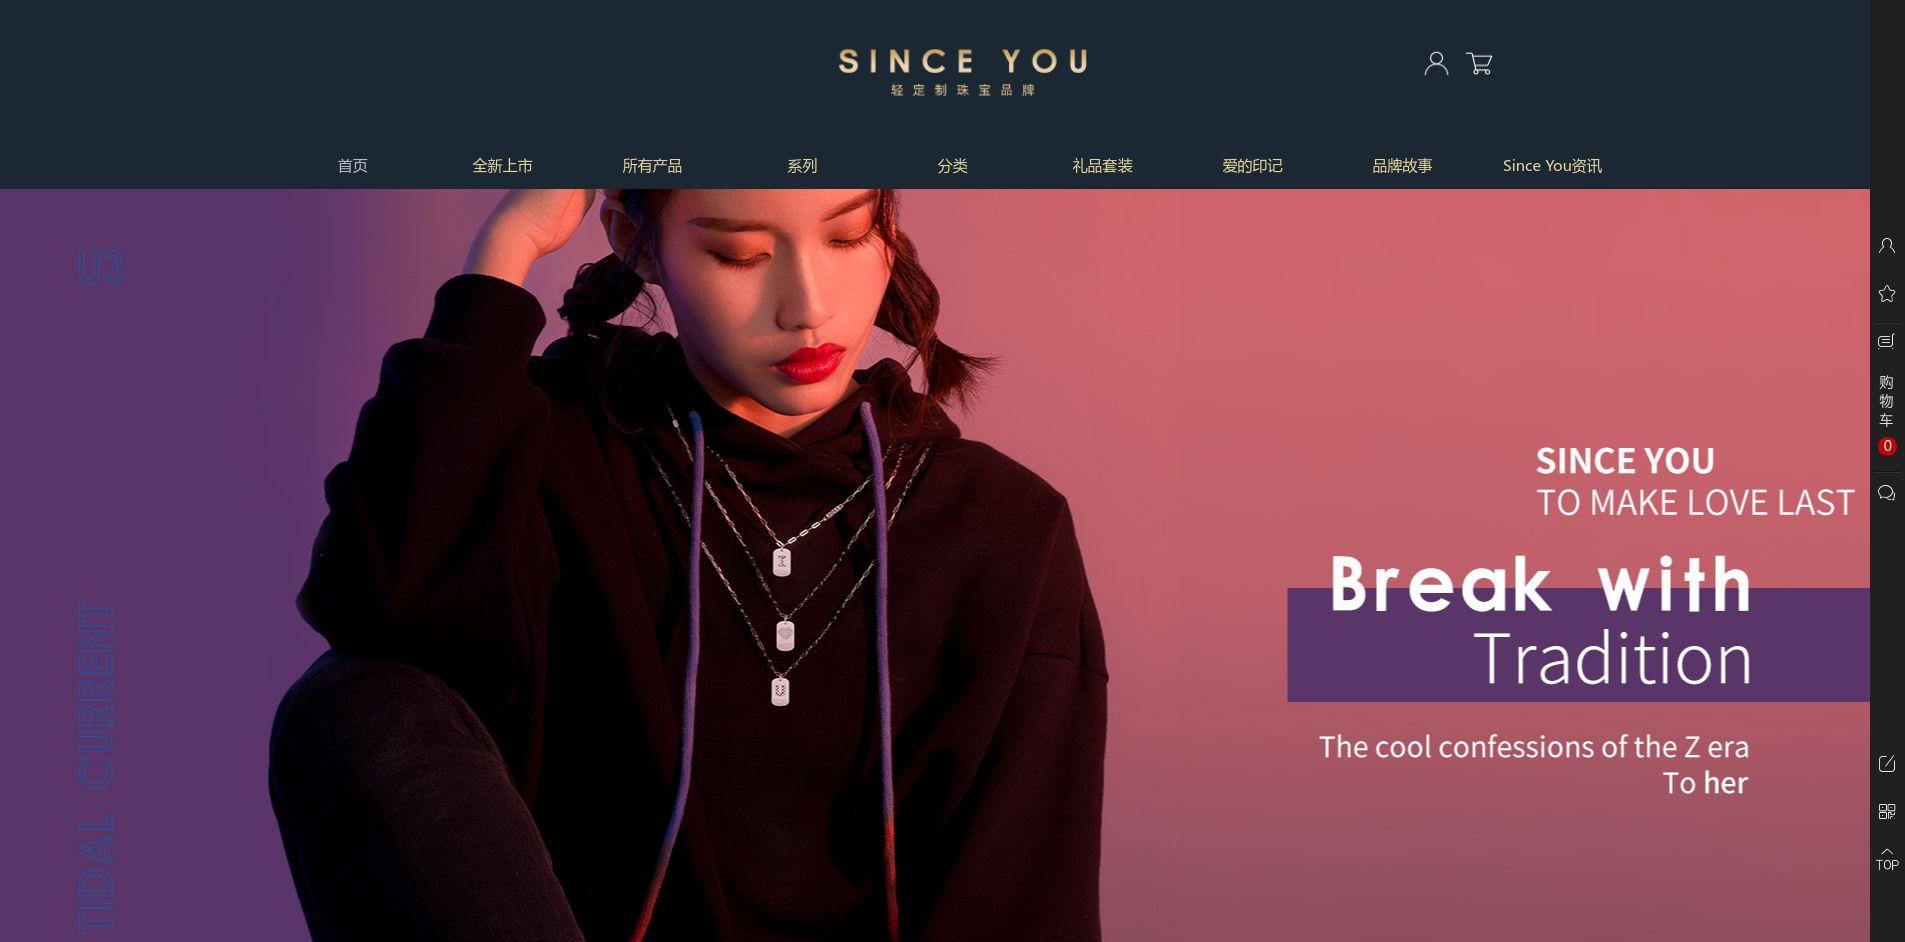Open the chat message icon in sidebar
Screen dimensions: 1905x942
click(x=1887, y=493)
